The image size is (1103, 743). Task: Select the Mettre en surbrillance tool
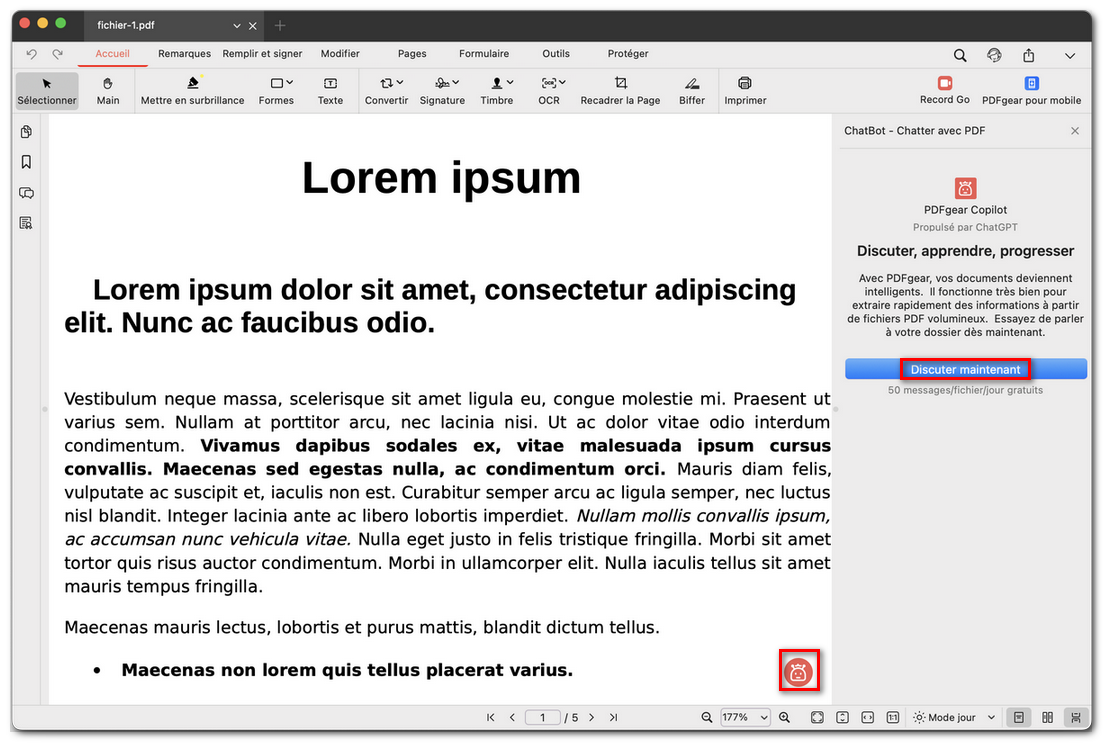192,90
